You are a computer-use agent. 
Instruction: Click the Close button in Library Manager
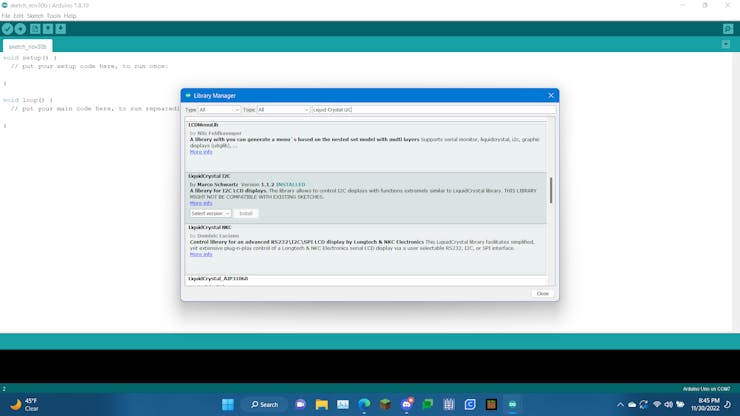click(x=542, y=294)
